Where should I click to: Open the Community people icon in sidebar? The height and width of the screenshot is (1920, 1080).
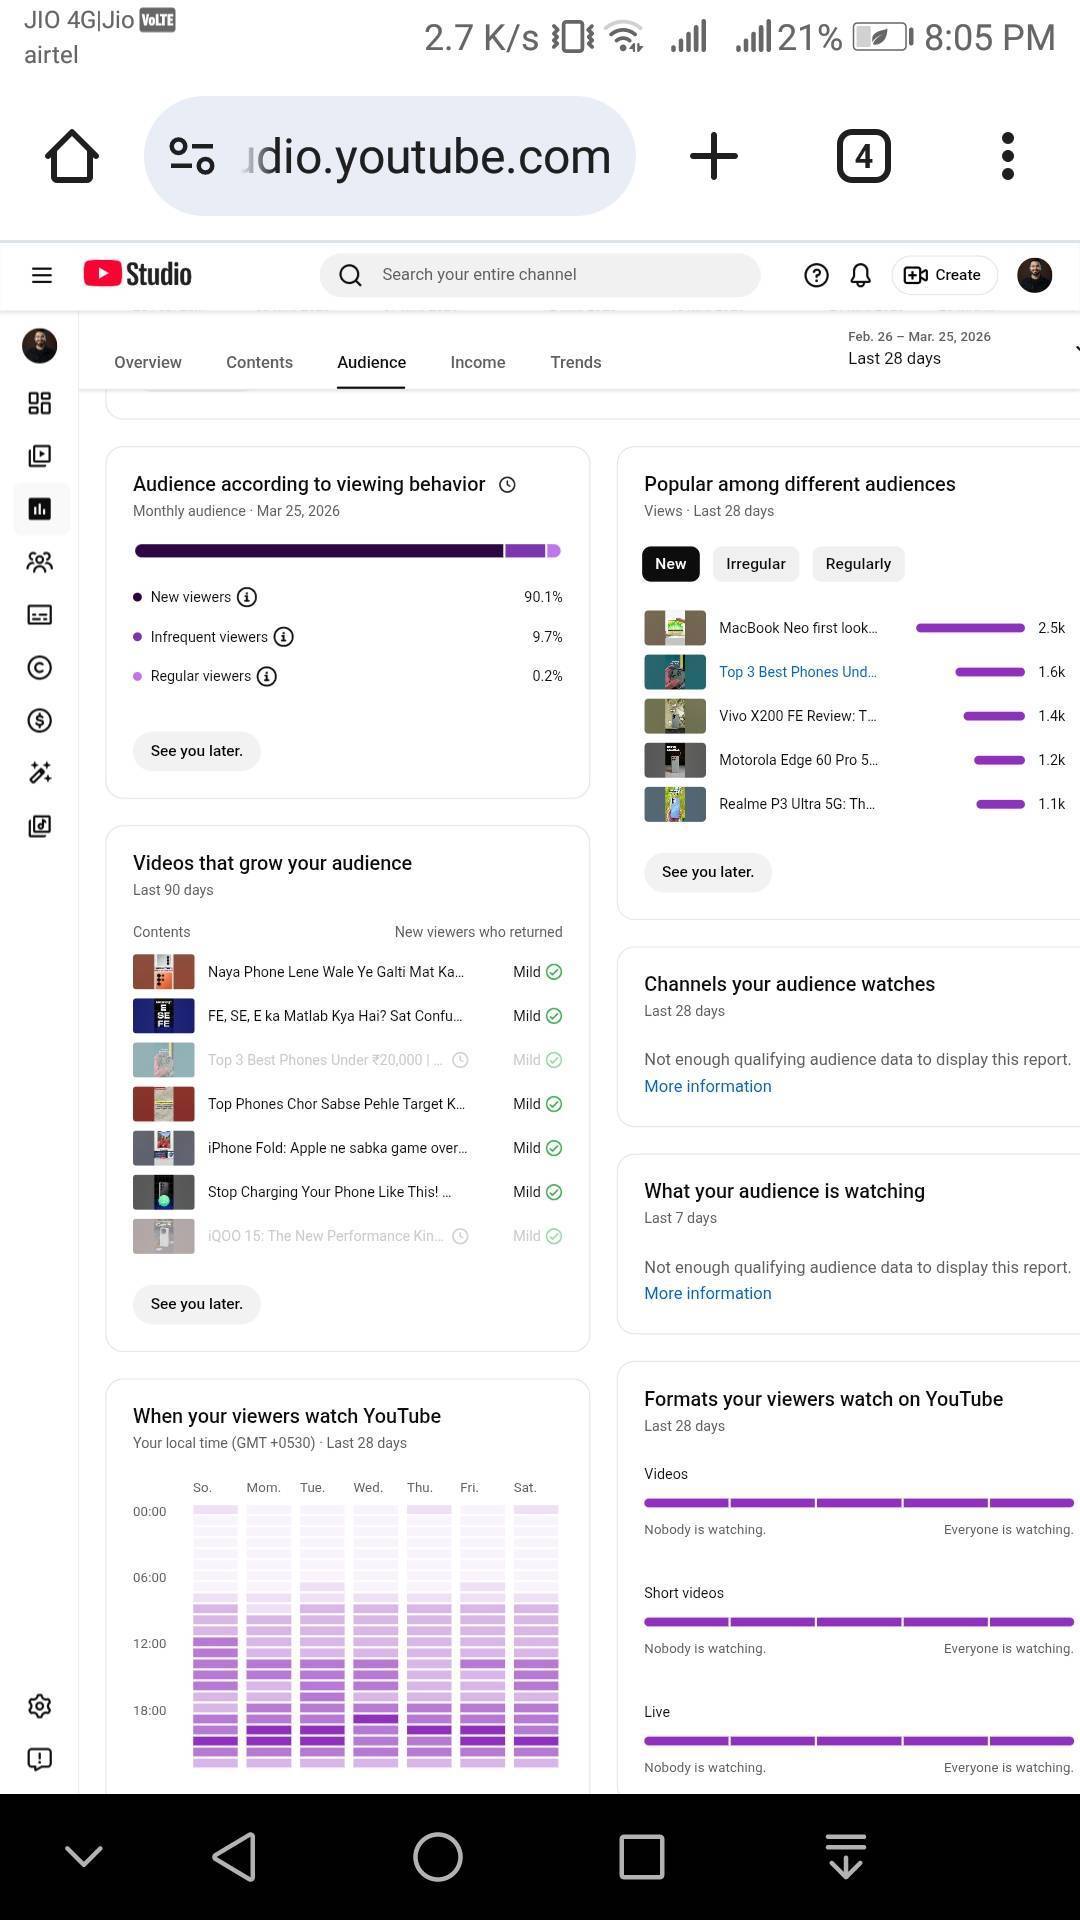[40, 562]
